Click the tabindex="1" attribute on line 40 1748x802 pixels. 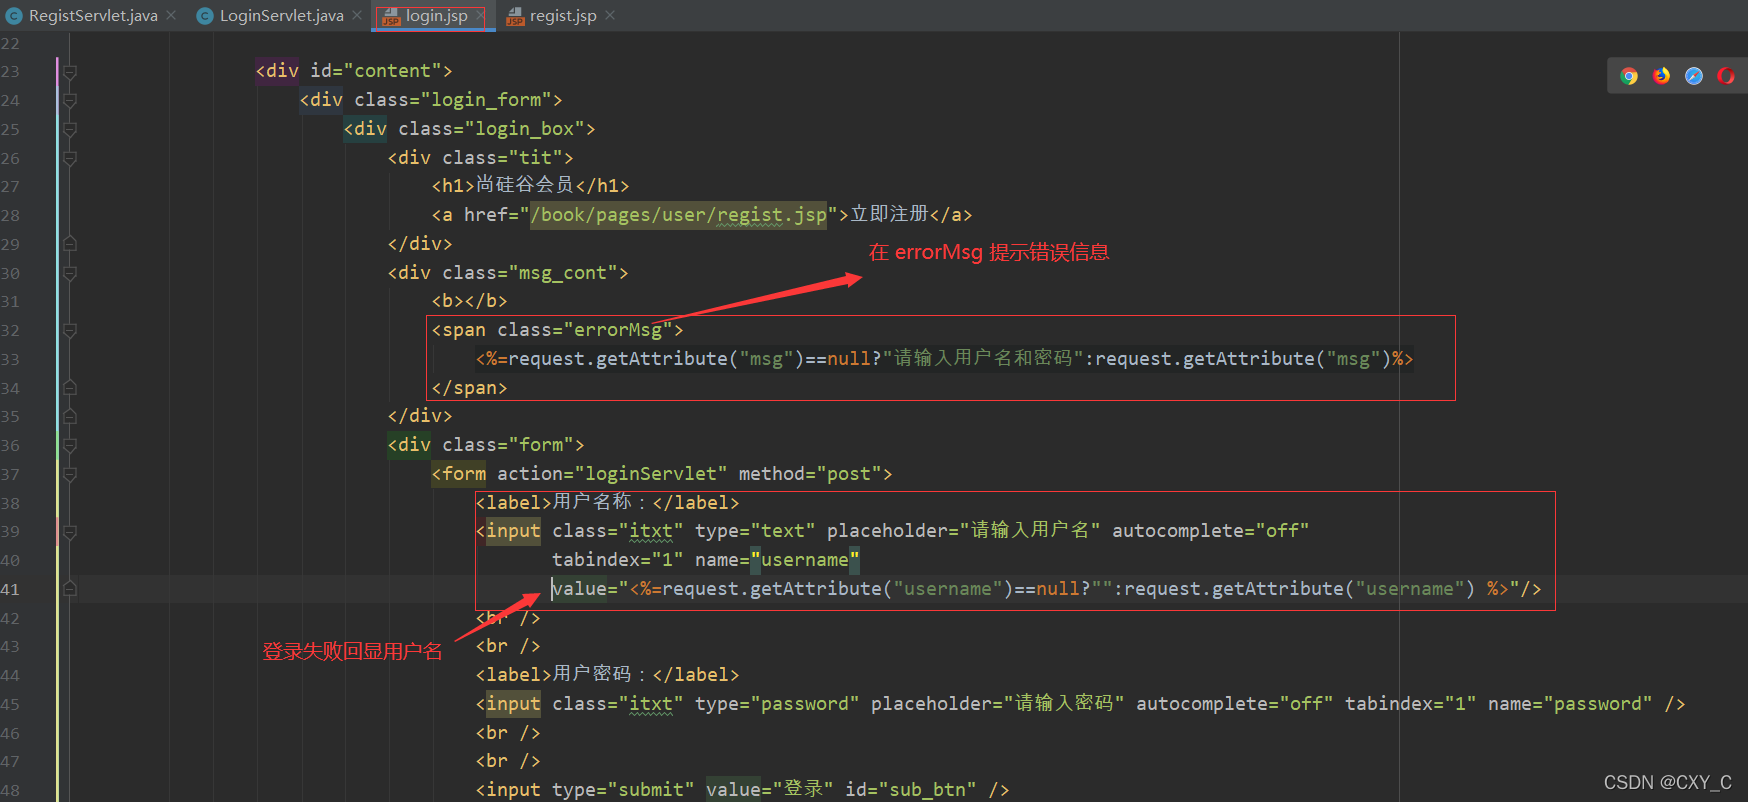tap(618, 560)
